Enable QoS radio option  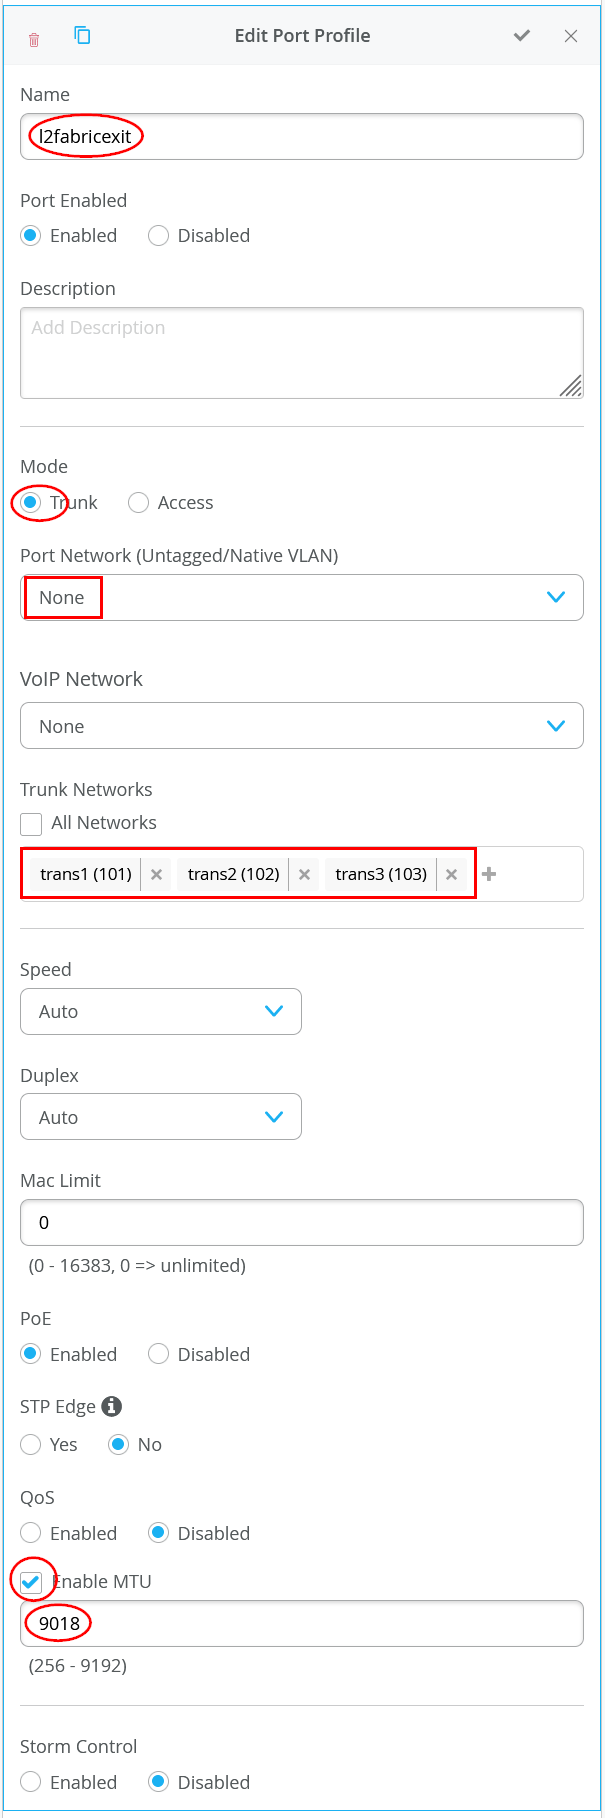pyautogui.click(x=32, y=1533)
